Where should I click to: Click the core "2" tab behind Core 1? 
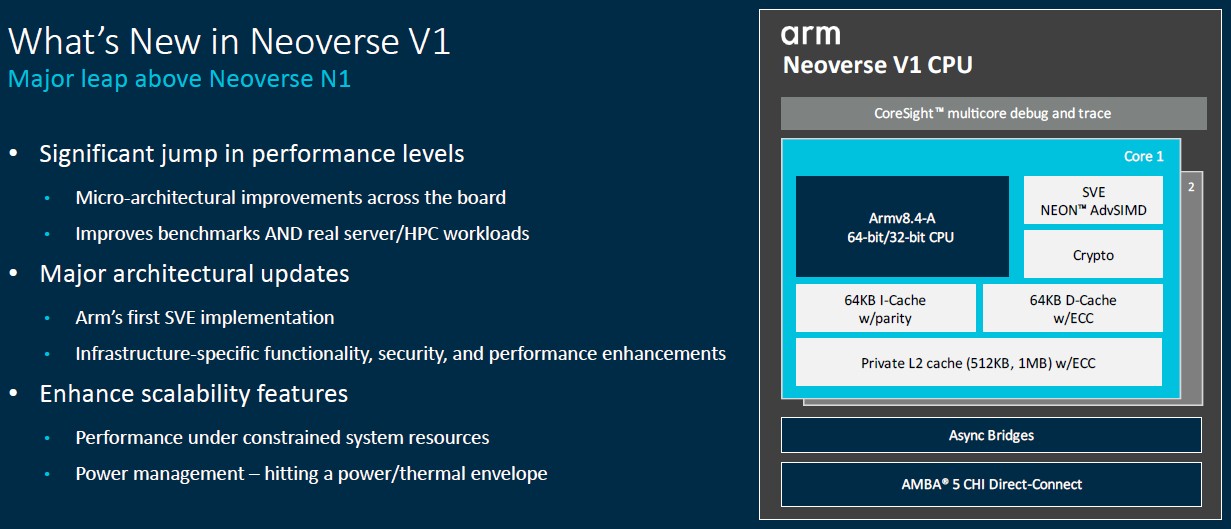pos(1192,187)
